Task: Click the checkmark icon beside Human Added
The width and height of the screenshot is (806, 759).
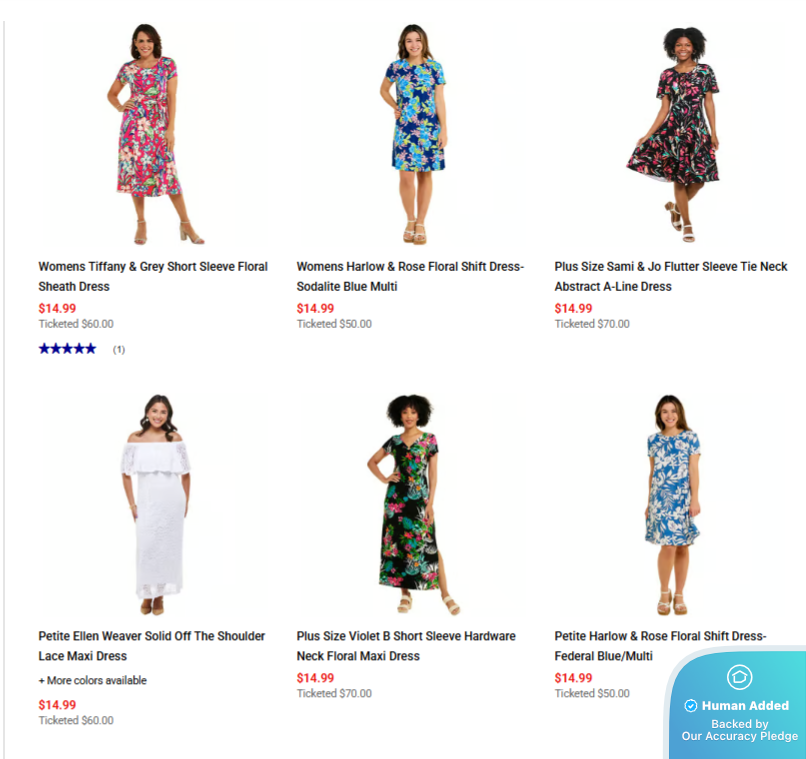Action: point(691,706)
